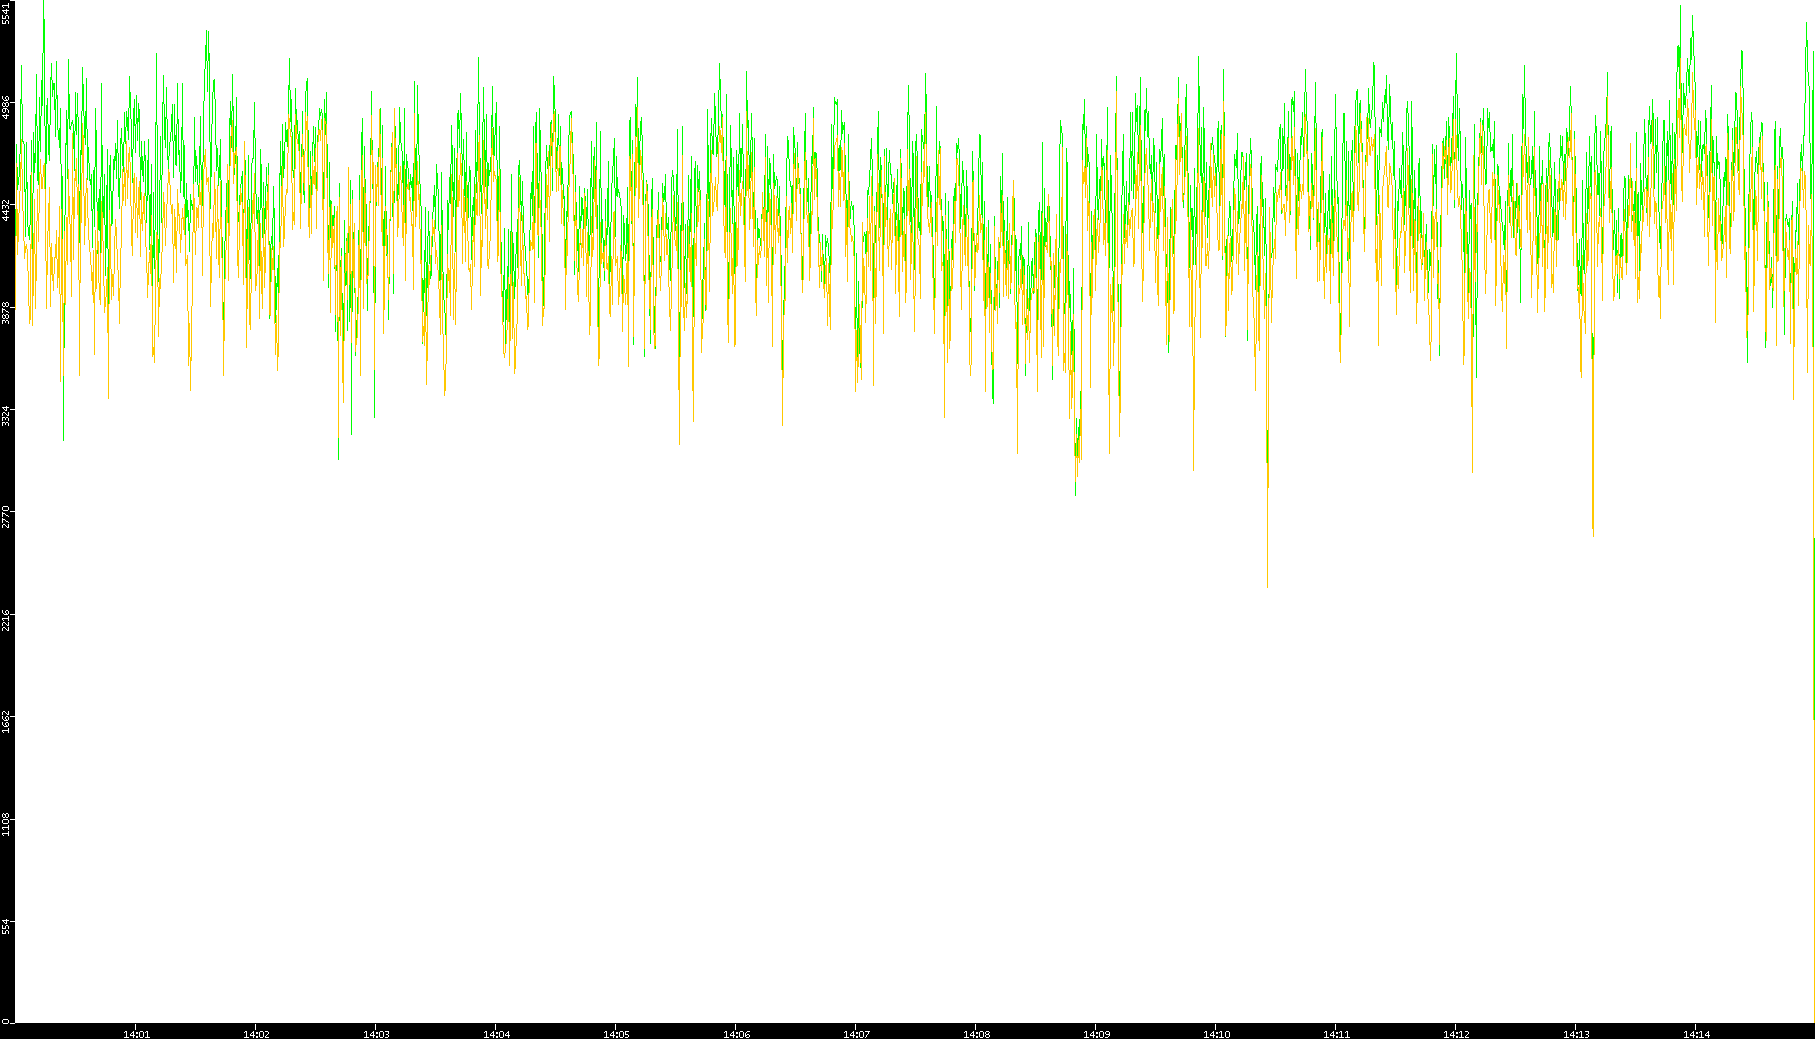Click the 3324 y-axis value label
Image resolution: width=1815 pixels, height=1039 pixels.
pyautogui.click(x=7, y=415)
